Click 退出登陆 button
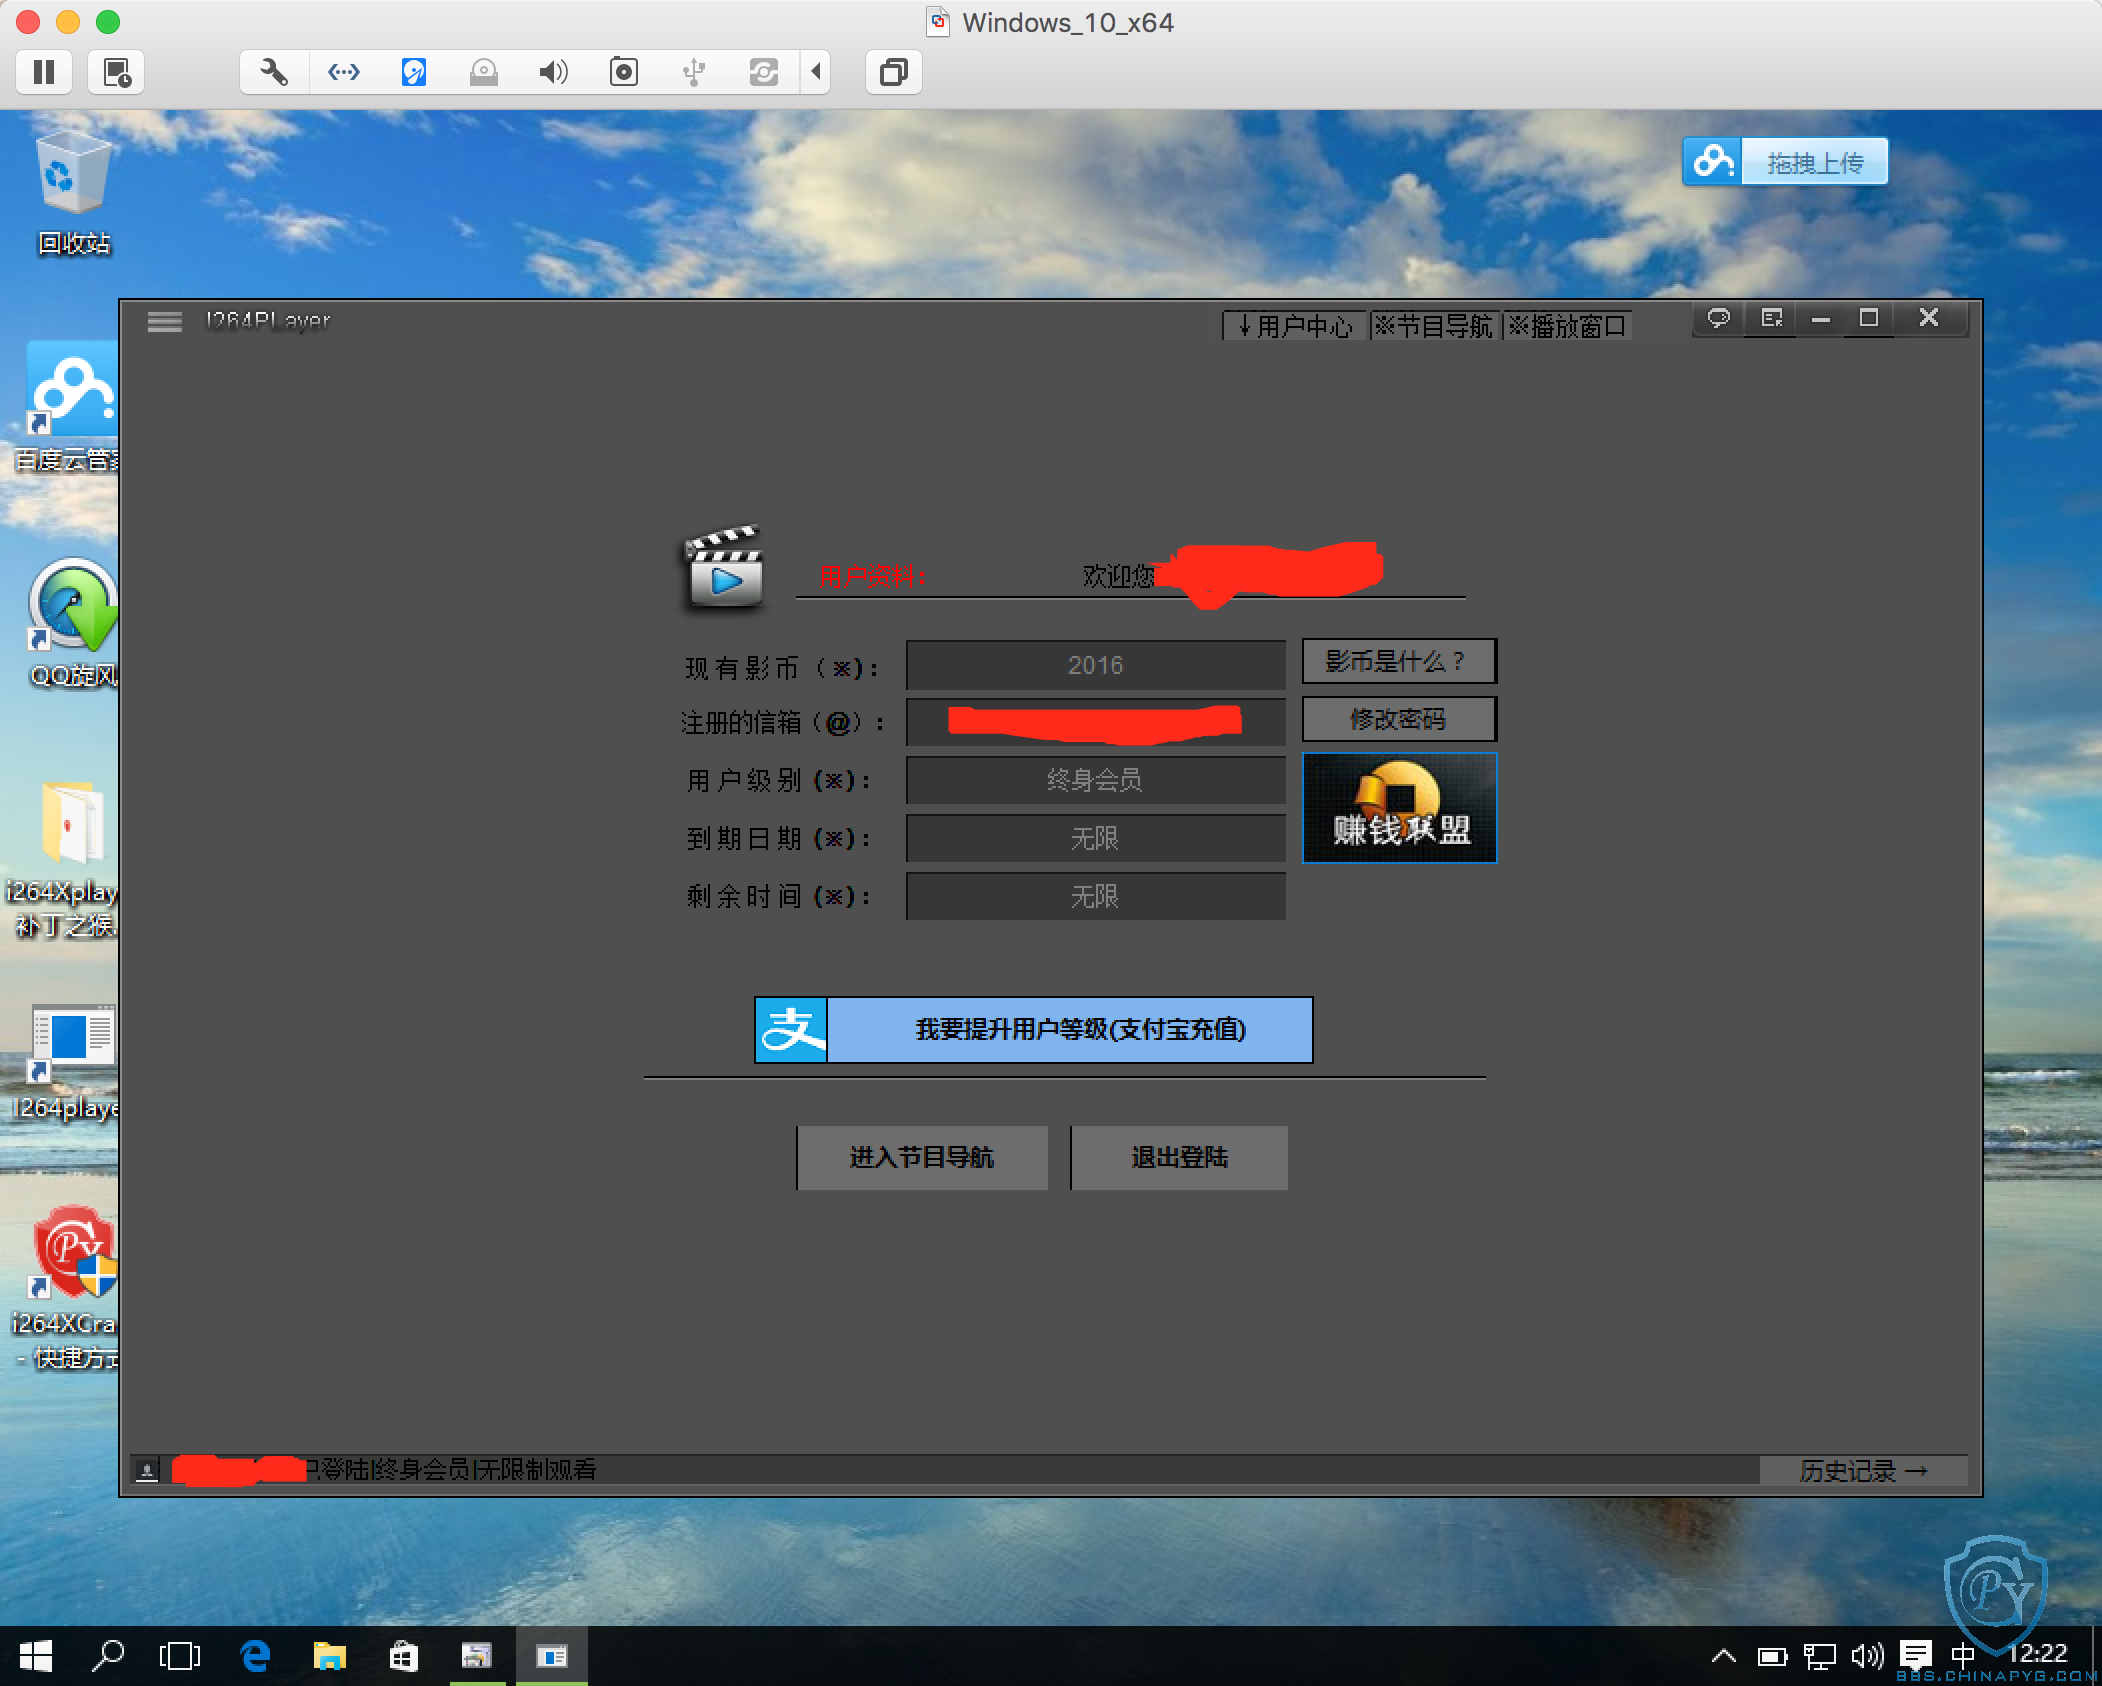2102x1686 pixels. click(1179, 1157)
